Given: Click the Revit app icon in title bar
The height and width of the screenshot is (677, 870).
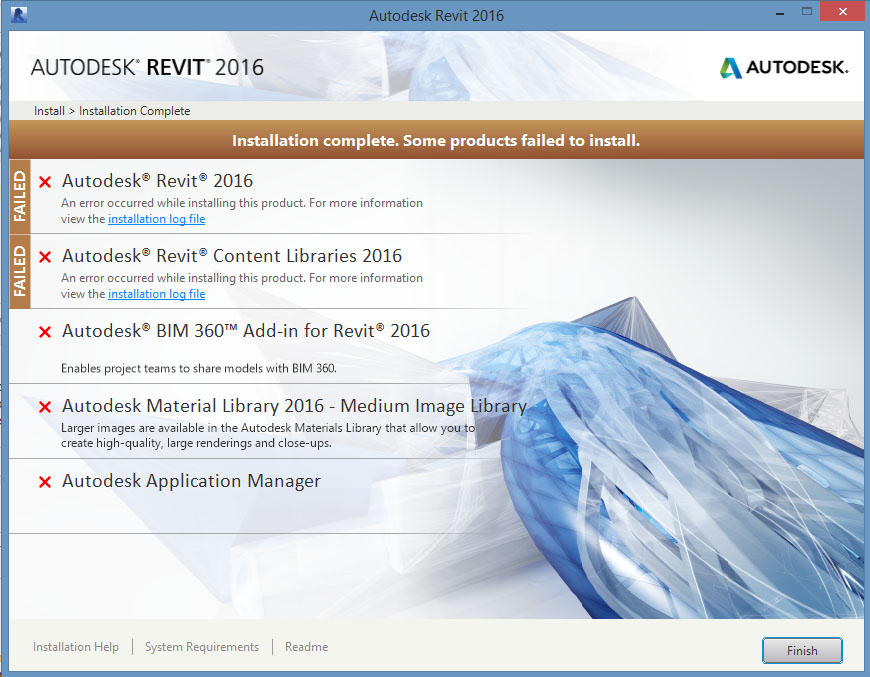Looking at the screenshot, I should pyautogui.click(x=18, y=15).
